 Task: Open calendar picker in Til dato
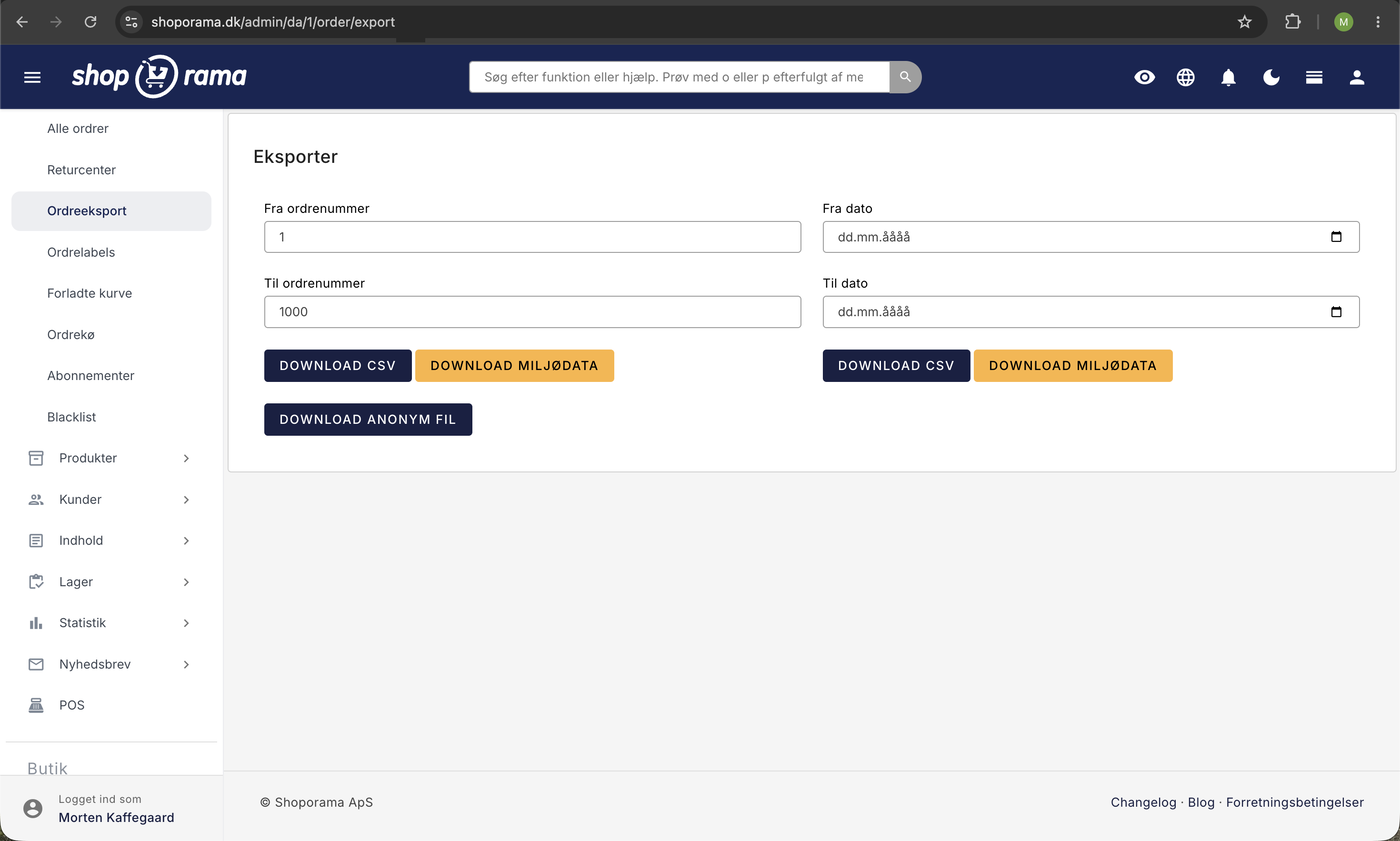pos(1337,312)
